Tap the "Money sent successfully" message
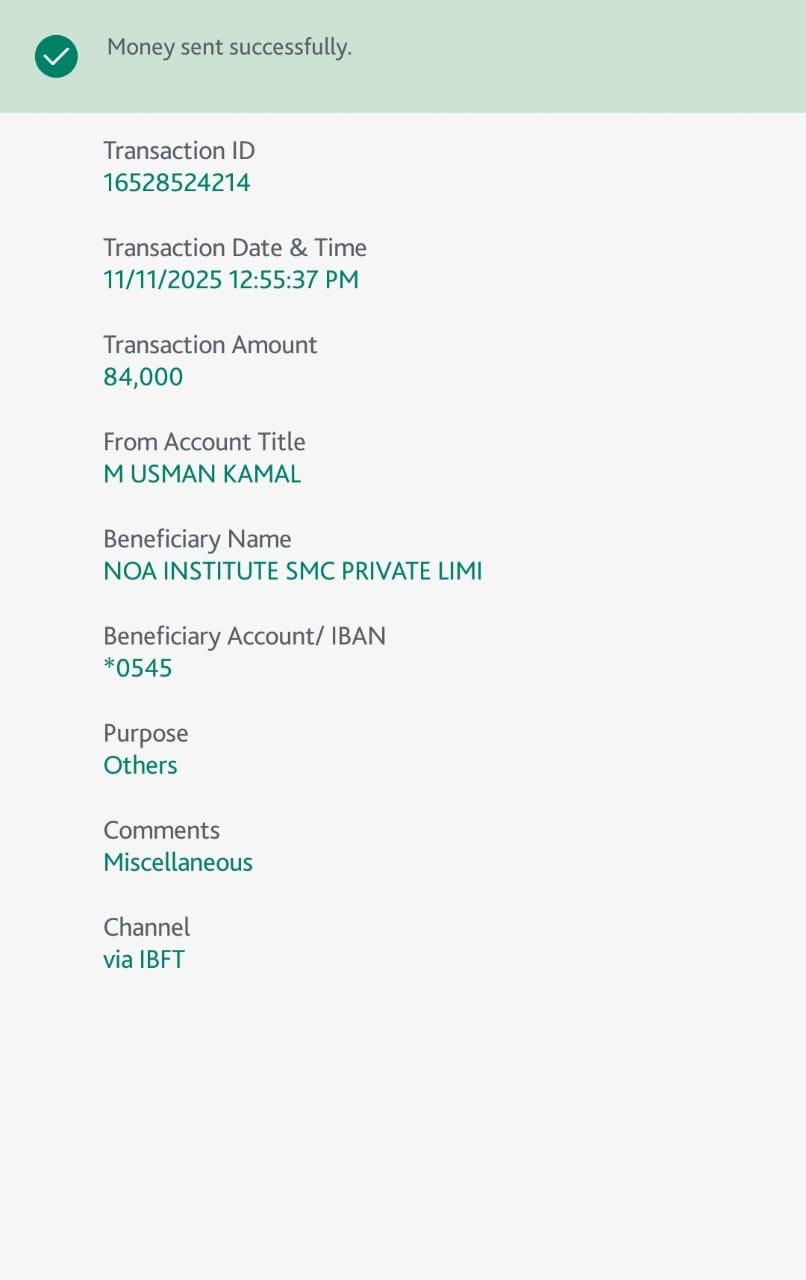This screenshot has width=806, height=1280. (229, 47)
